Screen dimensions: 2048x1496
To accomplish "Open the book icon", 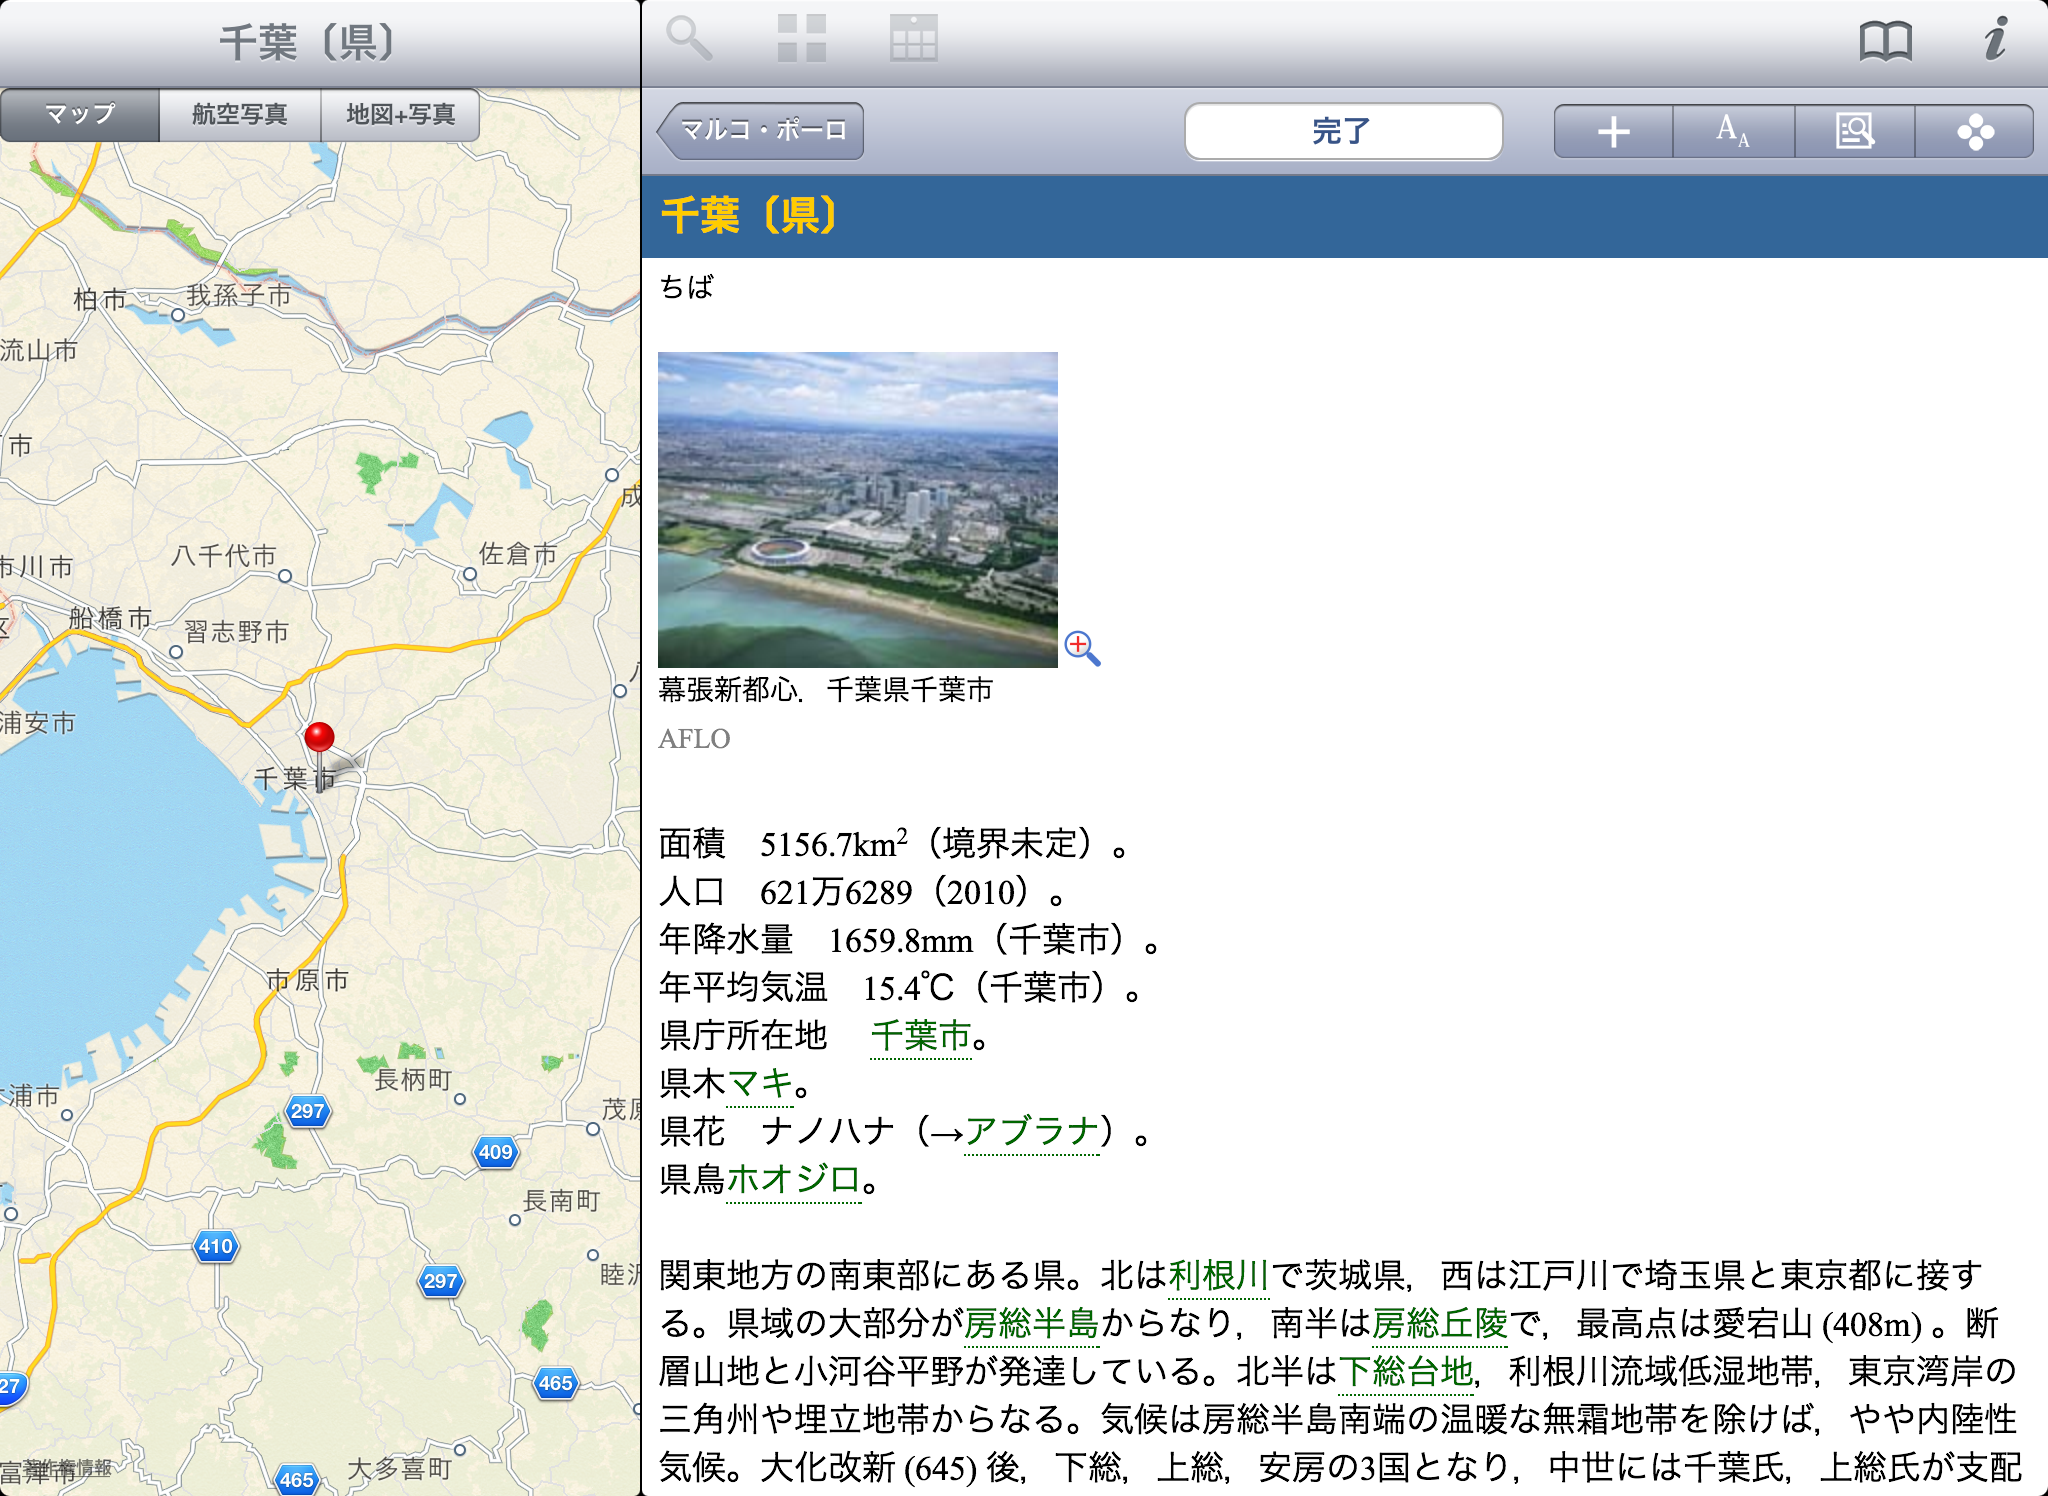I will pyautogui.click(x=1885, y=41).
